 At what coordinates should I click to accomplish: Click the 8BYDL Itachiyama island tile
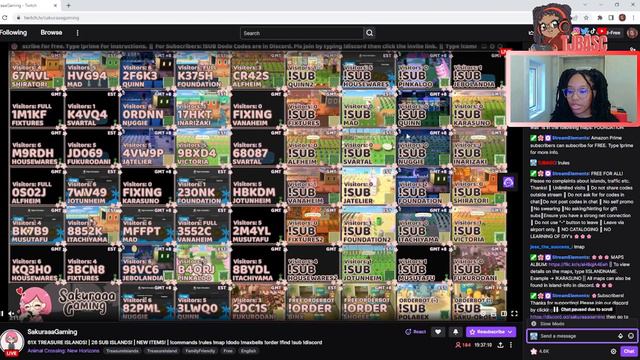[x=258, y=264]
